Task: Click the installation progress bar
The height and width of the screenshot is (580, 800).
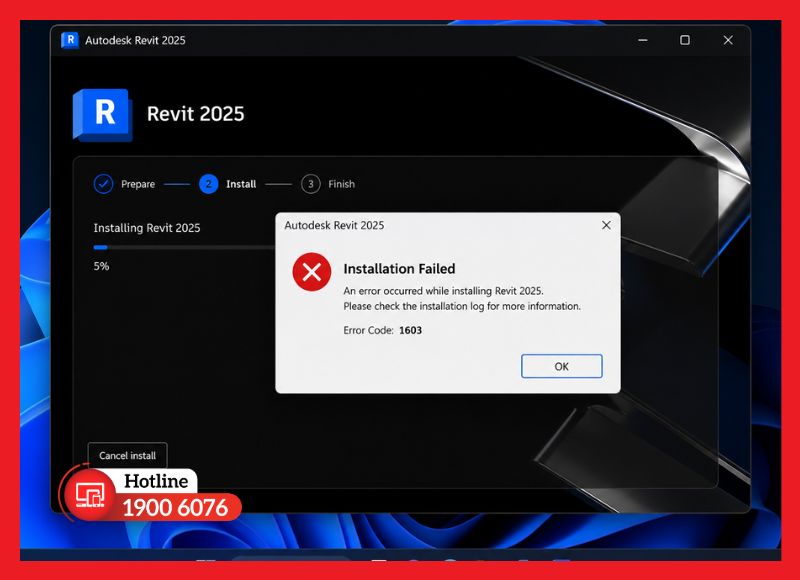Action: click(x=184, y=247)
